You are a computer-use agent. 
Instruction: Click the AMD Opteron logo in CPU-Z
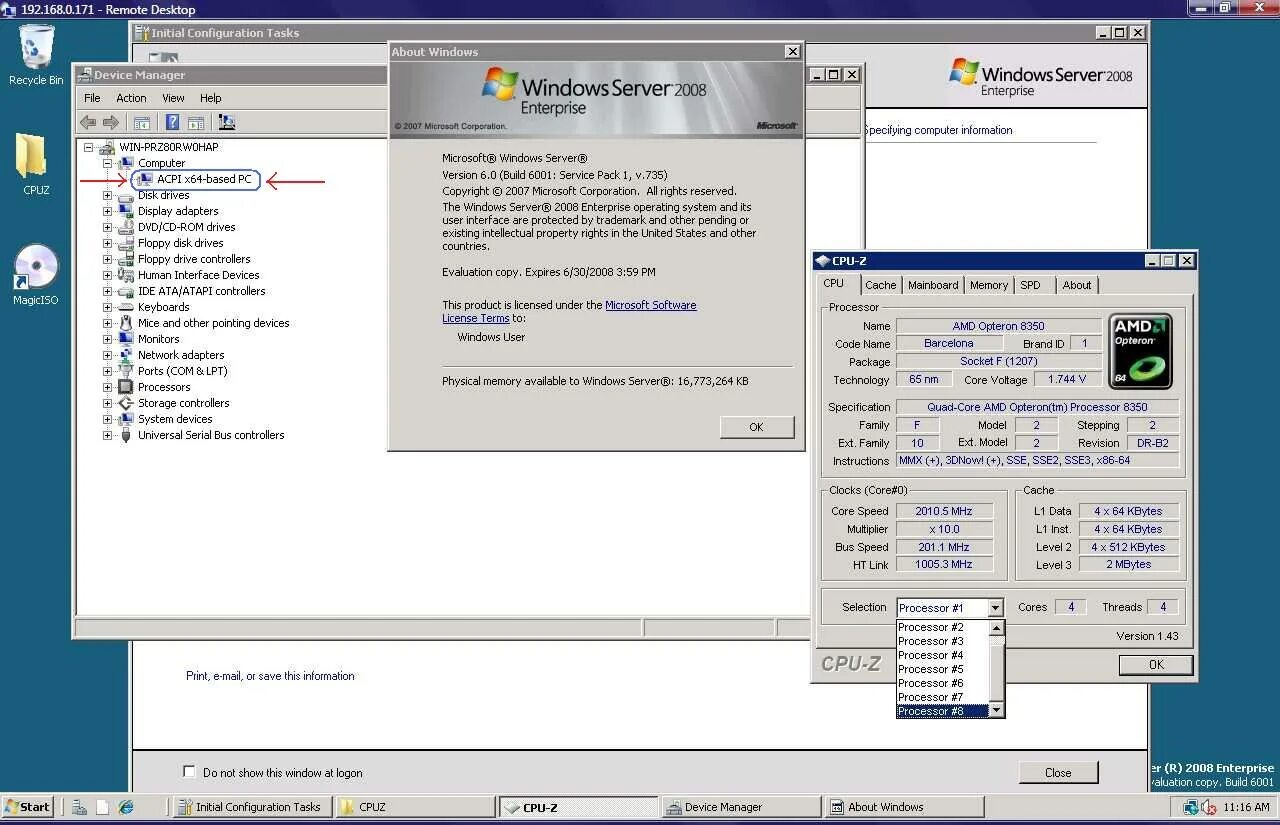click(x=1141, y=351)
